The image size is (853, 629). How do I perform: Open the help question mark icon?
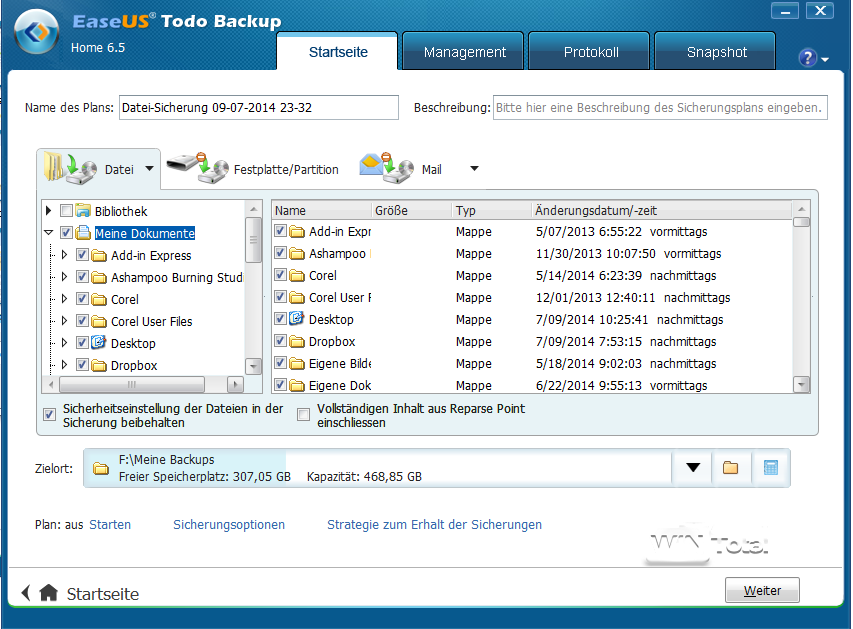tap(807, 57)
